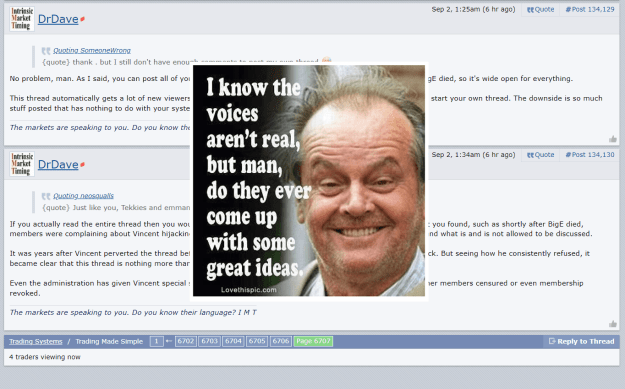
Task: Go to page 6705
Action: pyautogui.click(x=257, y=342)
